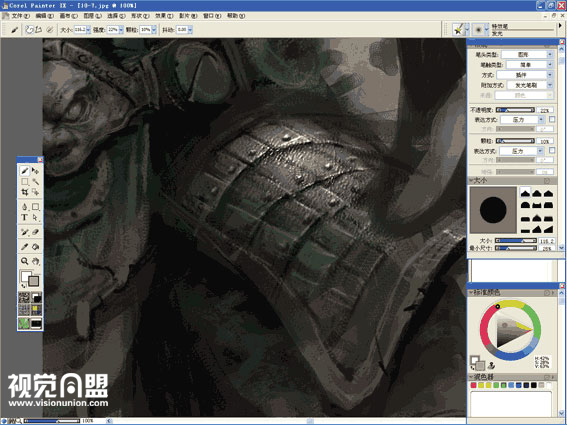Image resolution: width=567 pixels, height=425 pixels.
Task: Select the Eraser tool
Action: (x=35, y=232)
